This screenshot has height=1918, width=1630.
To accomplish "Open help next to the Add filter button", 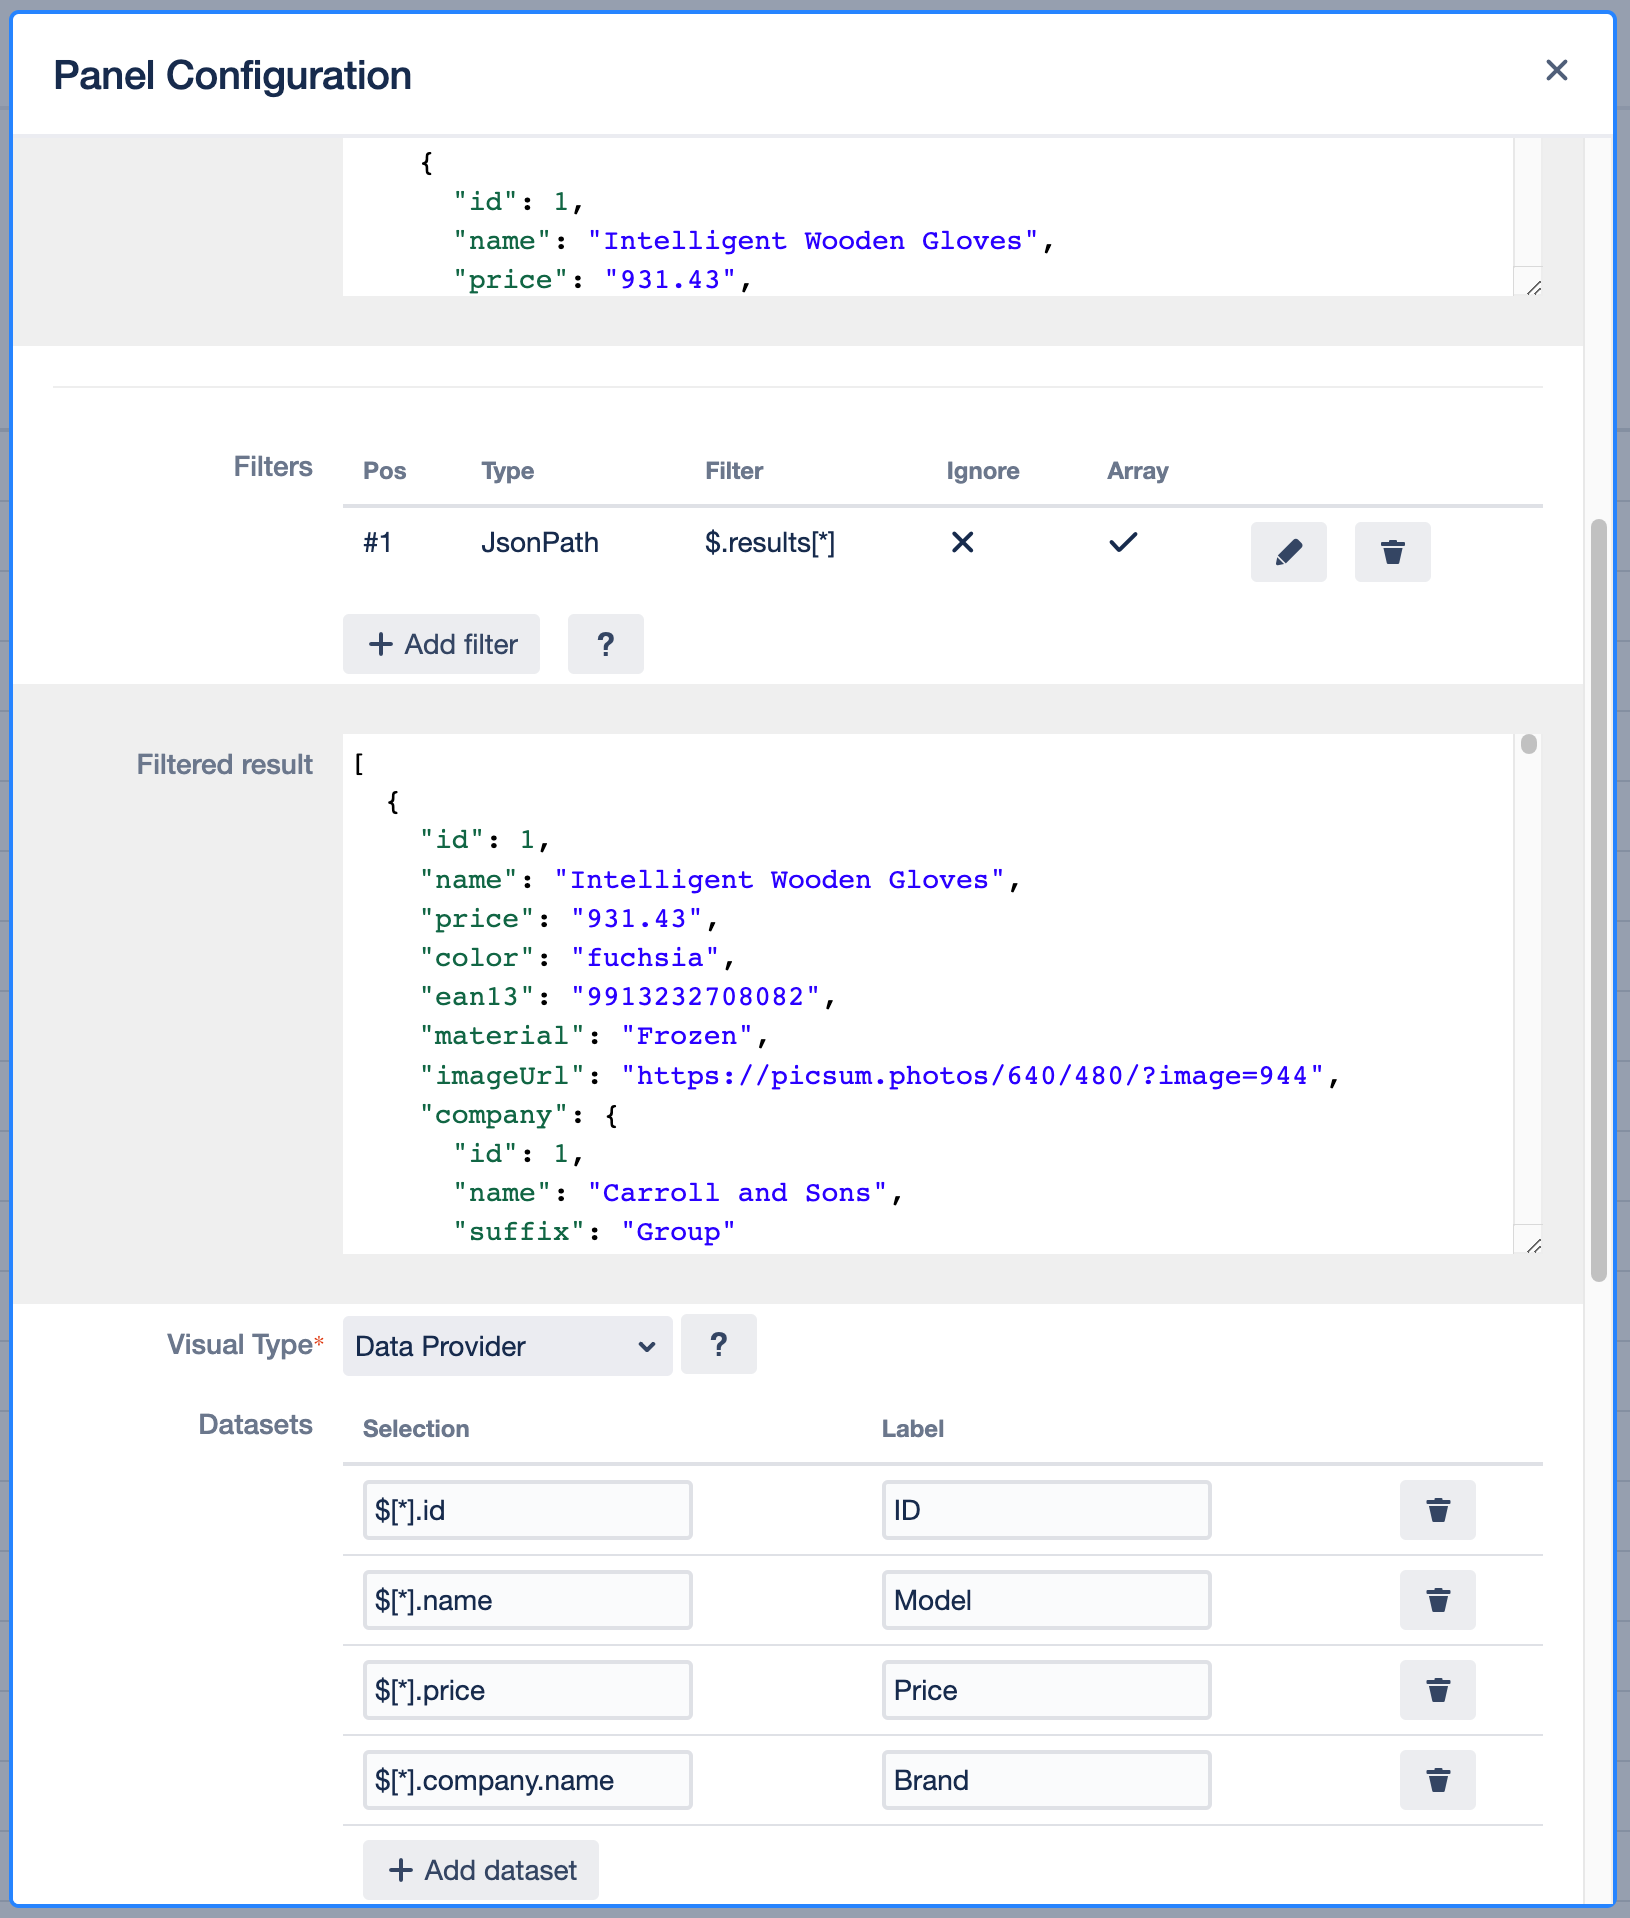I will [x=606, y=644].
